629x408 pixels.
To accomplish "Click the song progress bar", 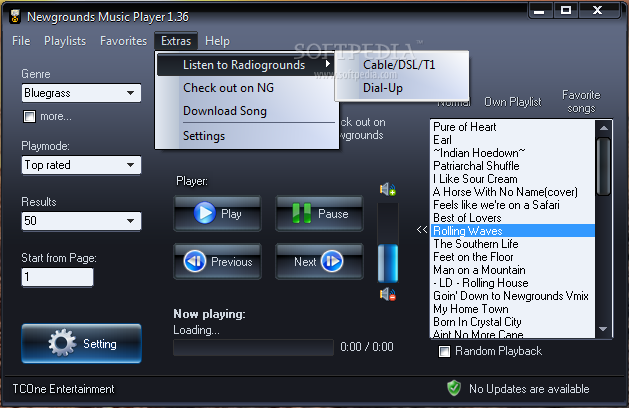I will click(x=253, y=347).
